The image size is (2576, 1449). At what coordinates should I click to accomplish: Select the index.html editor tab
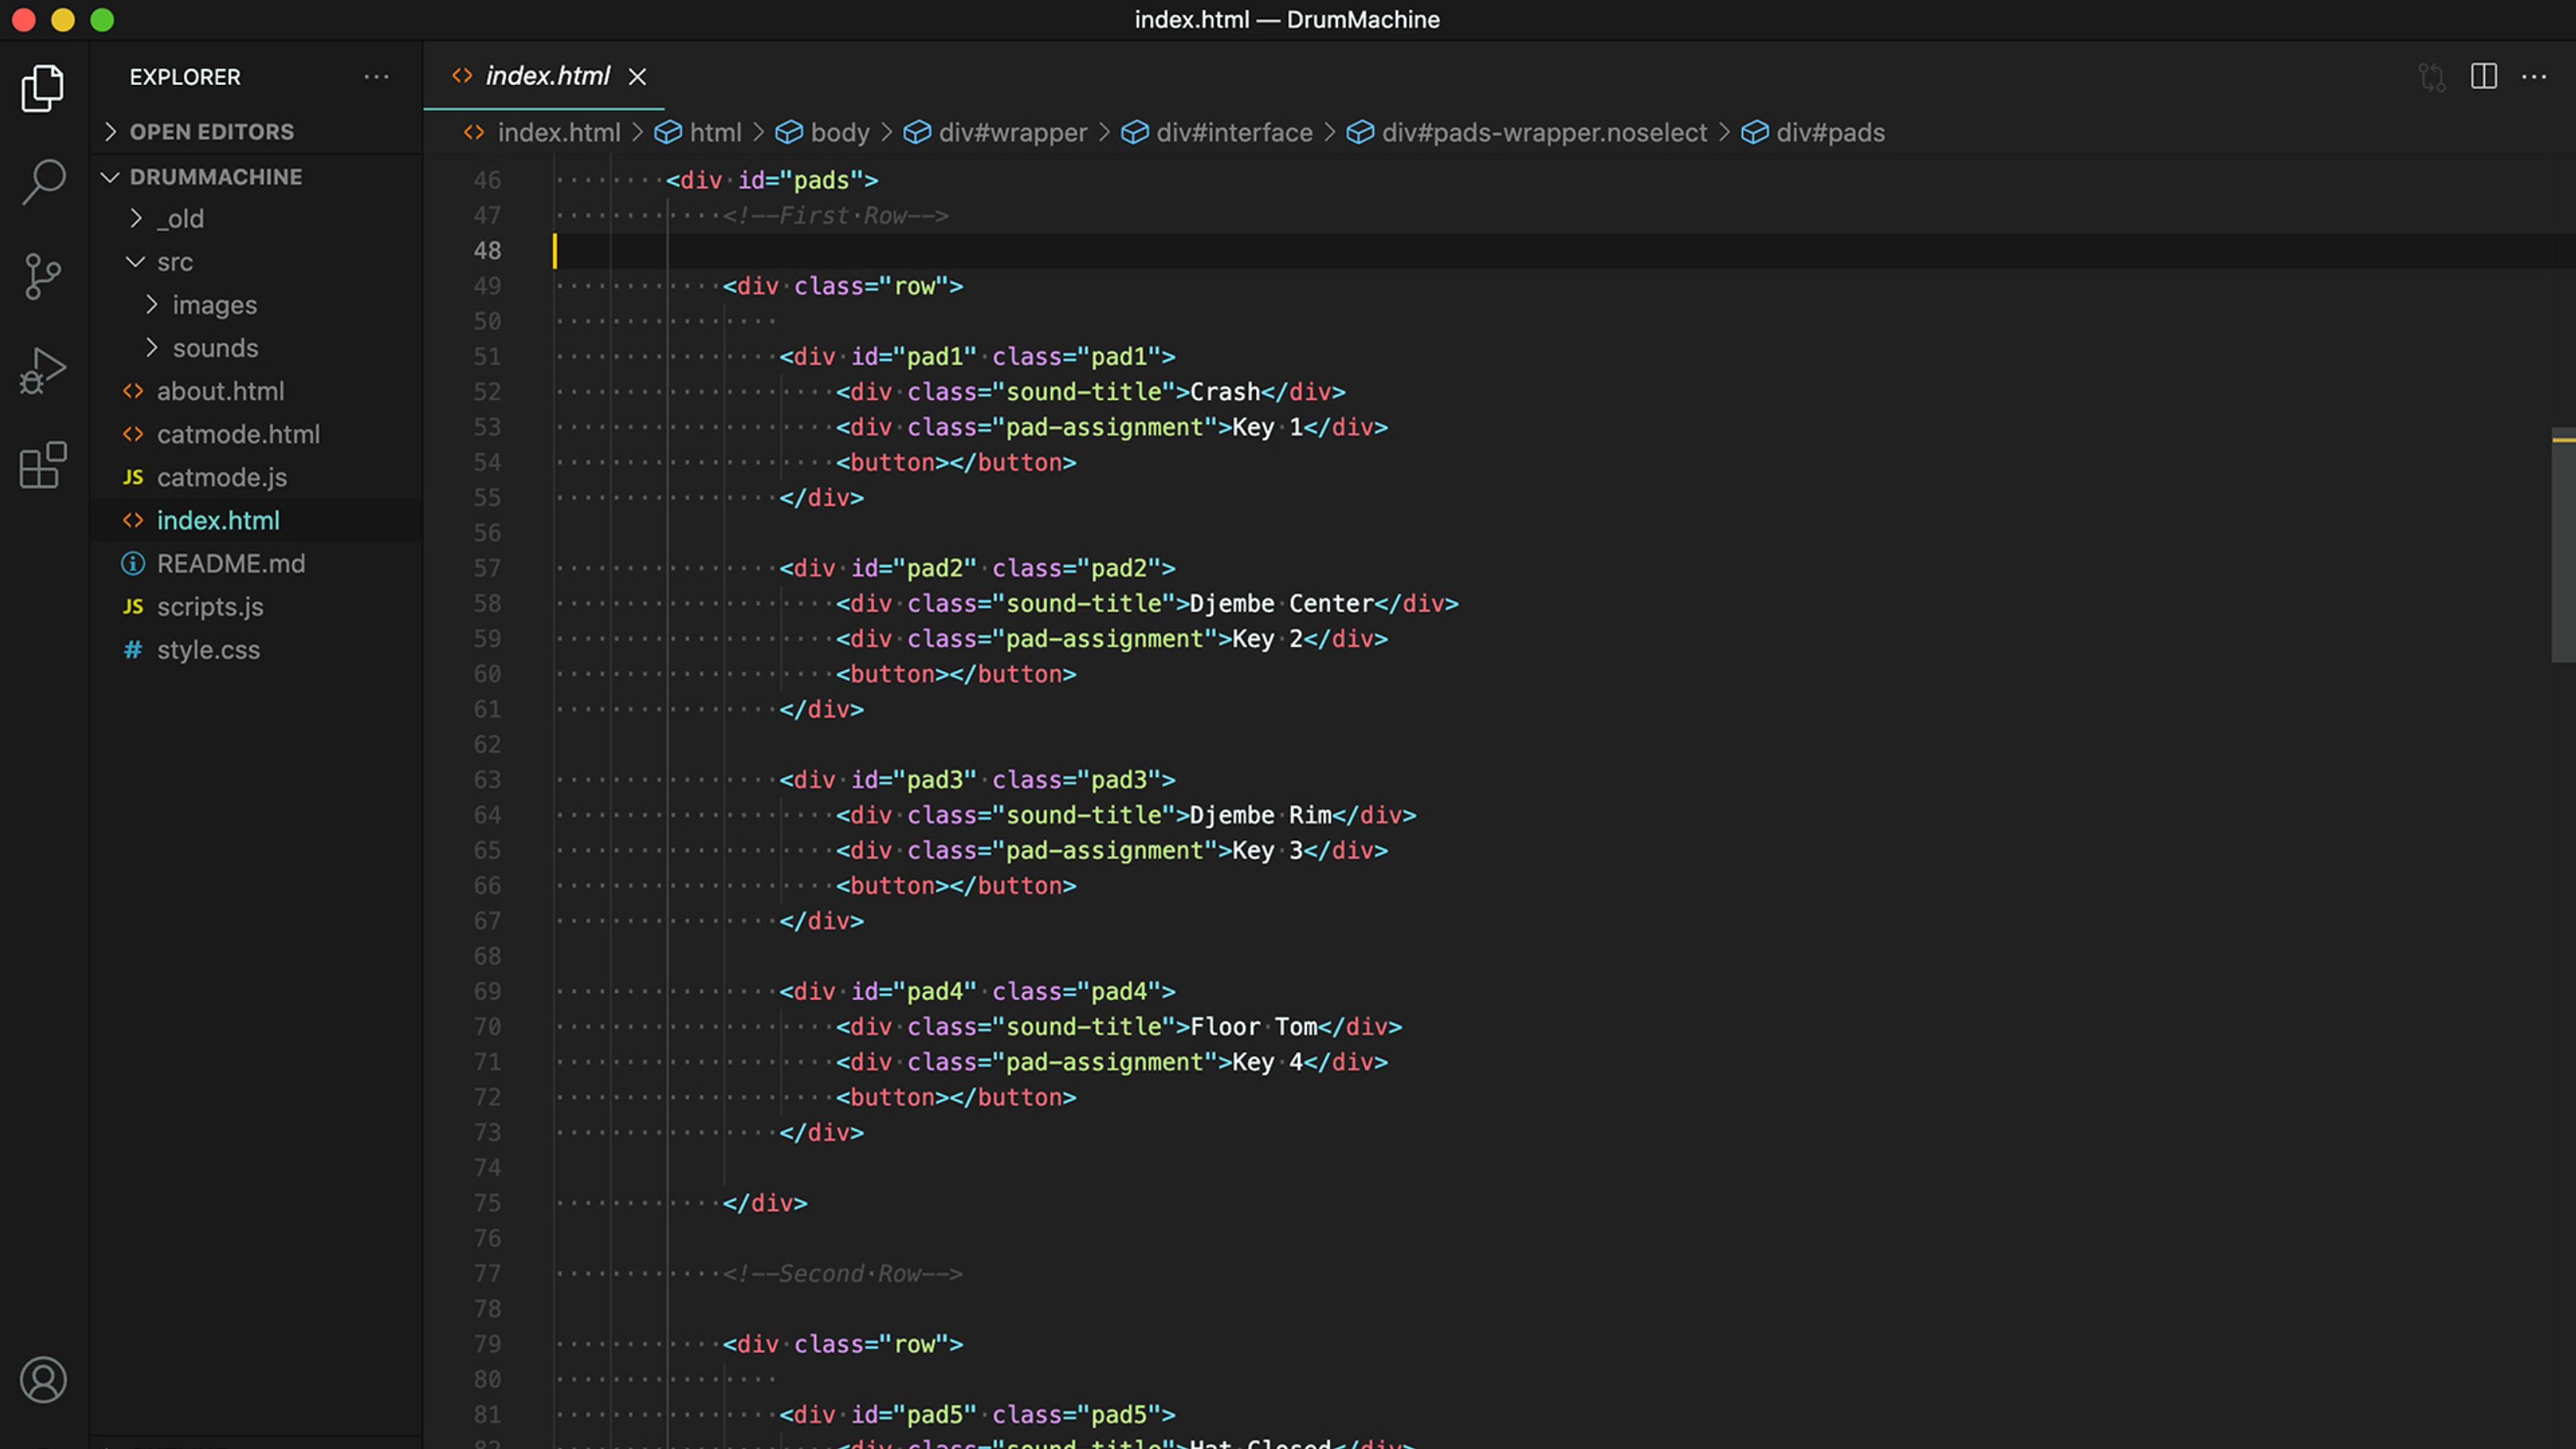click(547, 76)
